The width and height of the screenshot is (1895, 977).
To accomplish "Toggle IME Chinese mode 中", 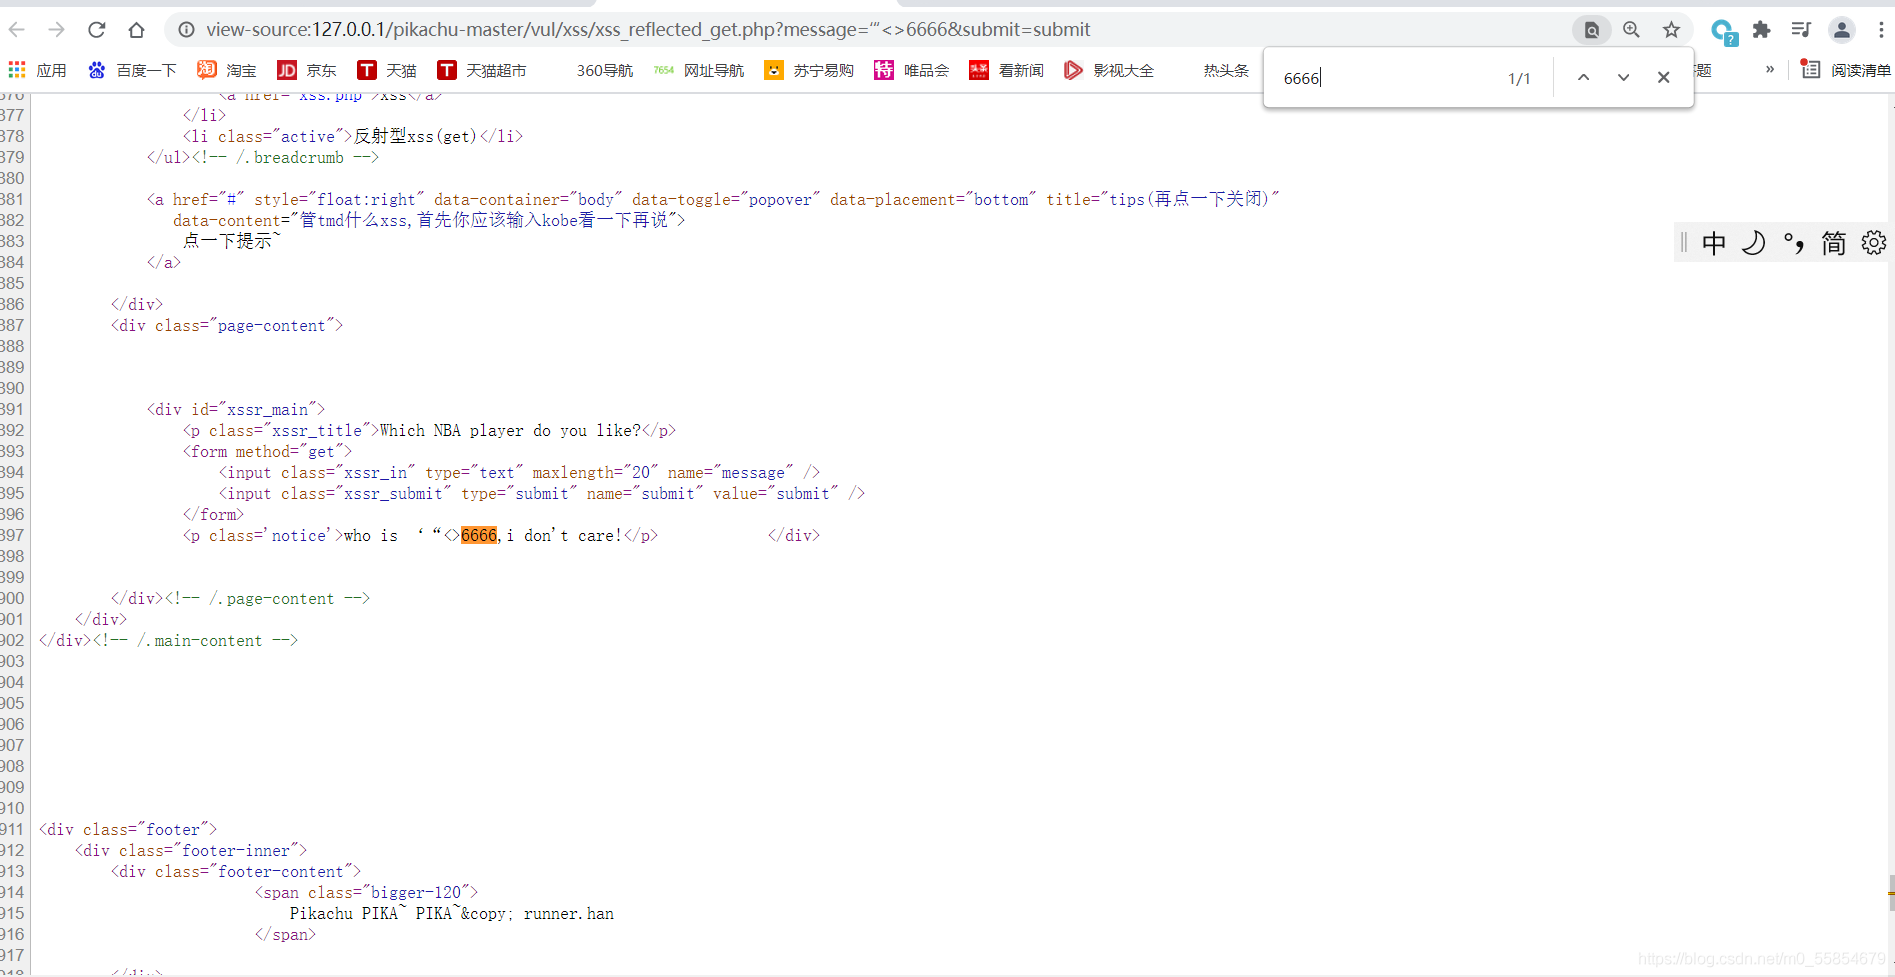I will click(1714, 243).
